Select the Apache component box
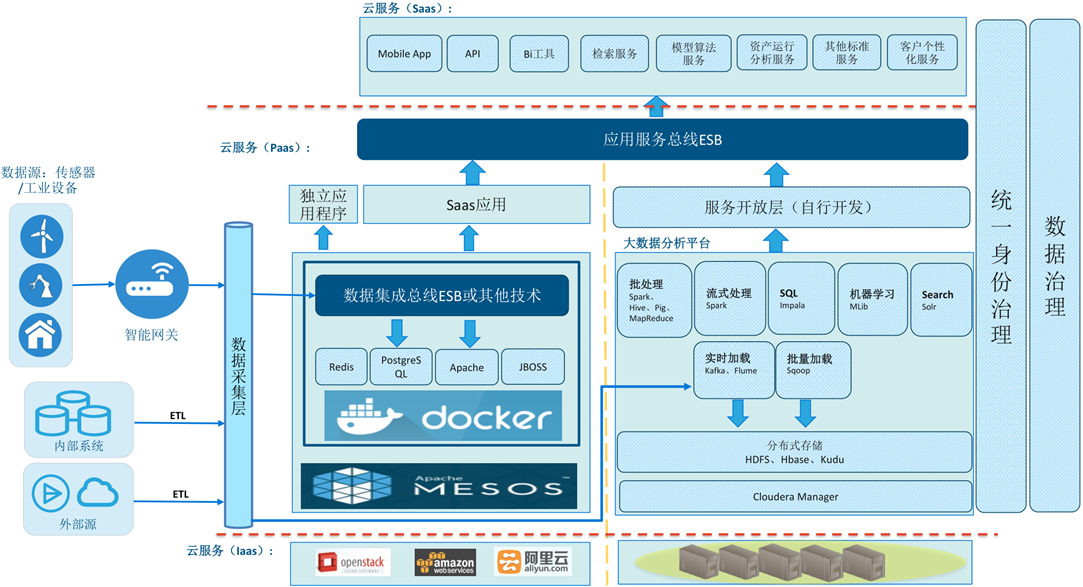This screenshot has height=587, width=1083. click(467, 367)
